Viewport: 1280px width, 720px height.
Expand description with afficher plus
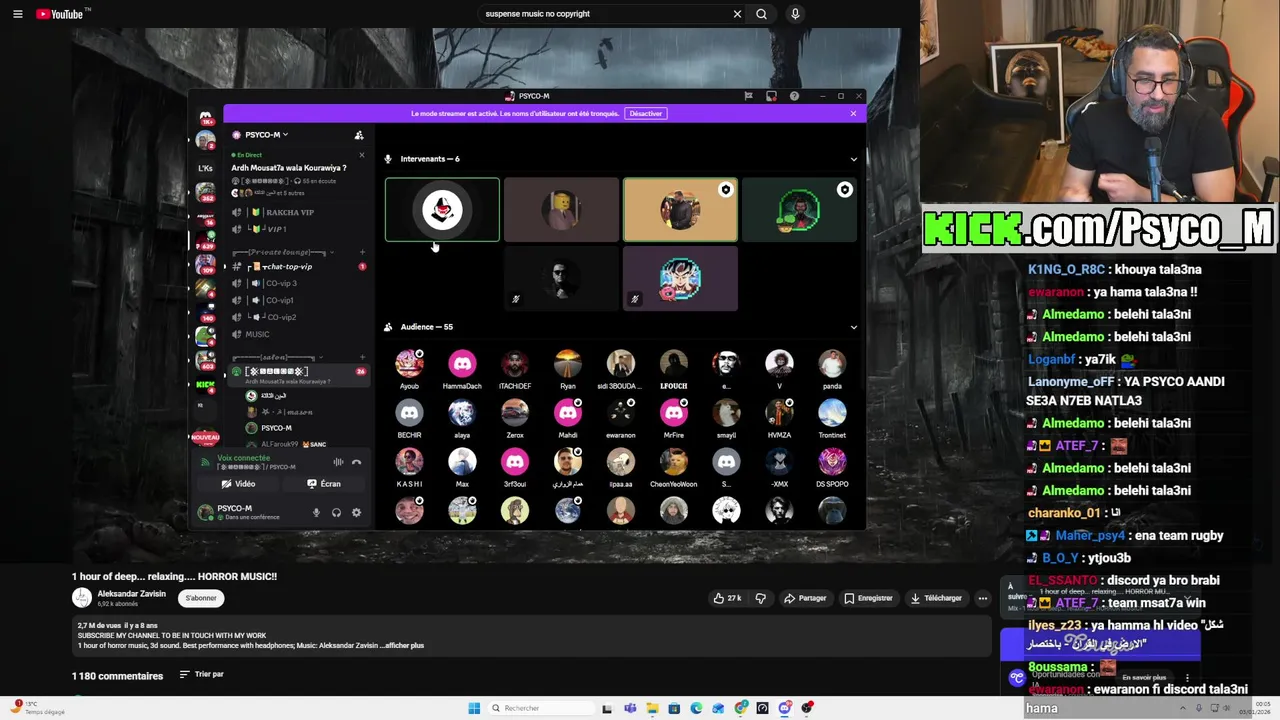tap(403, 646)
